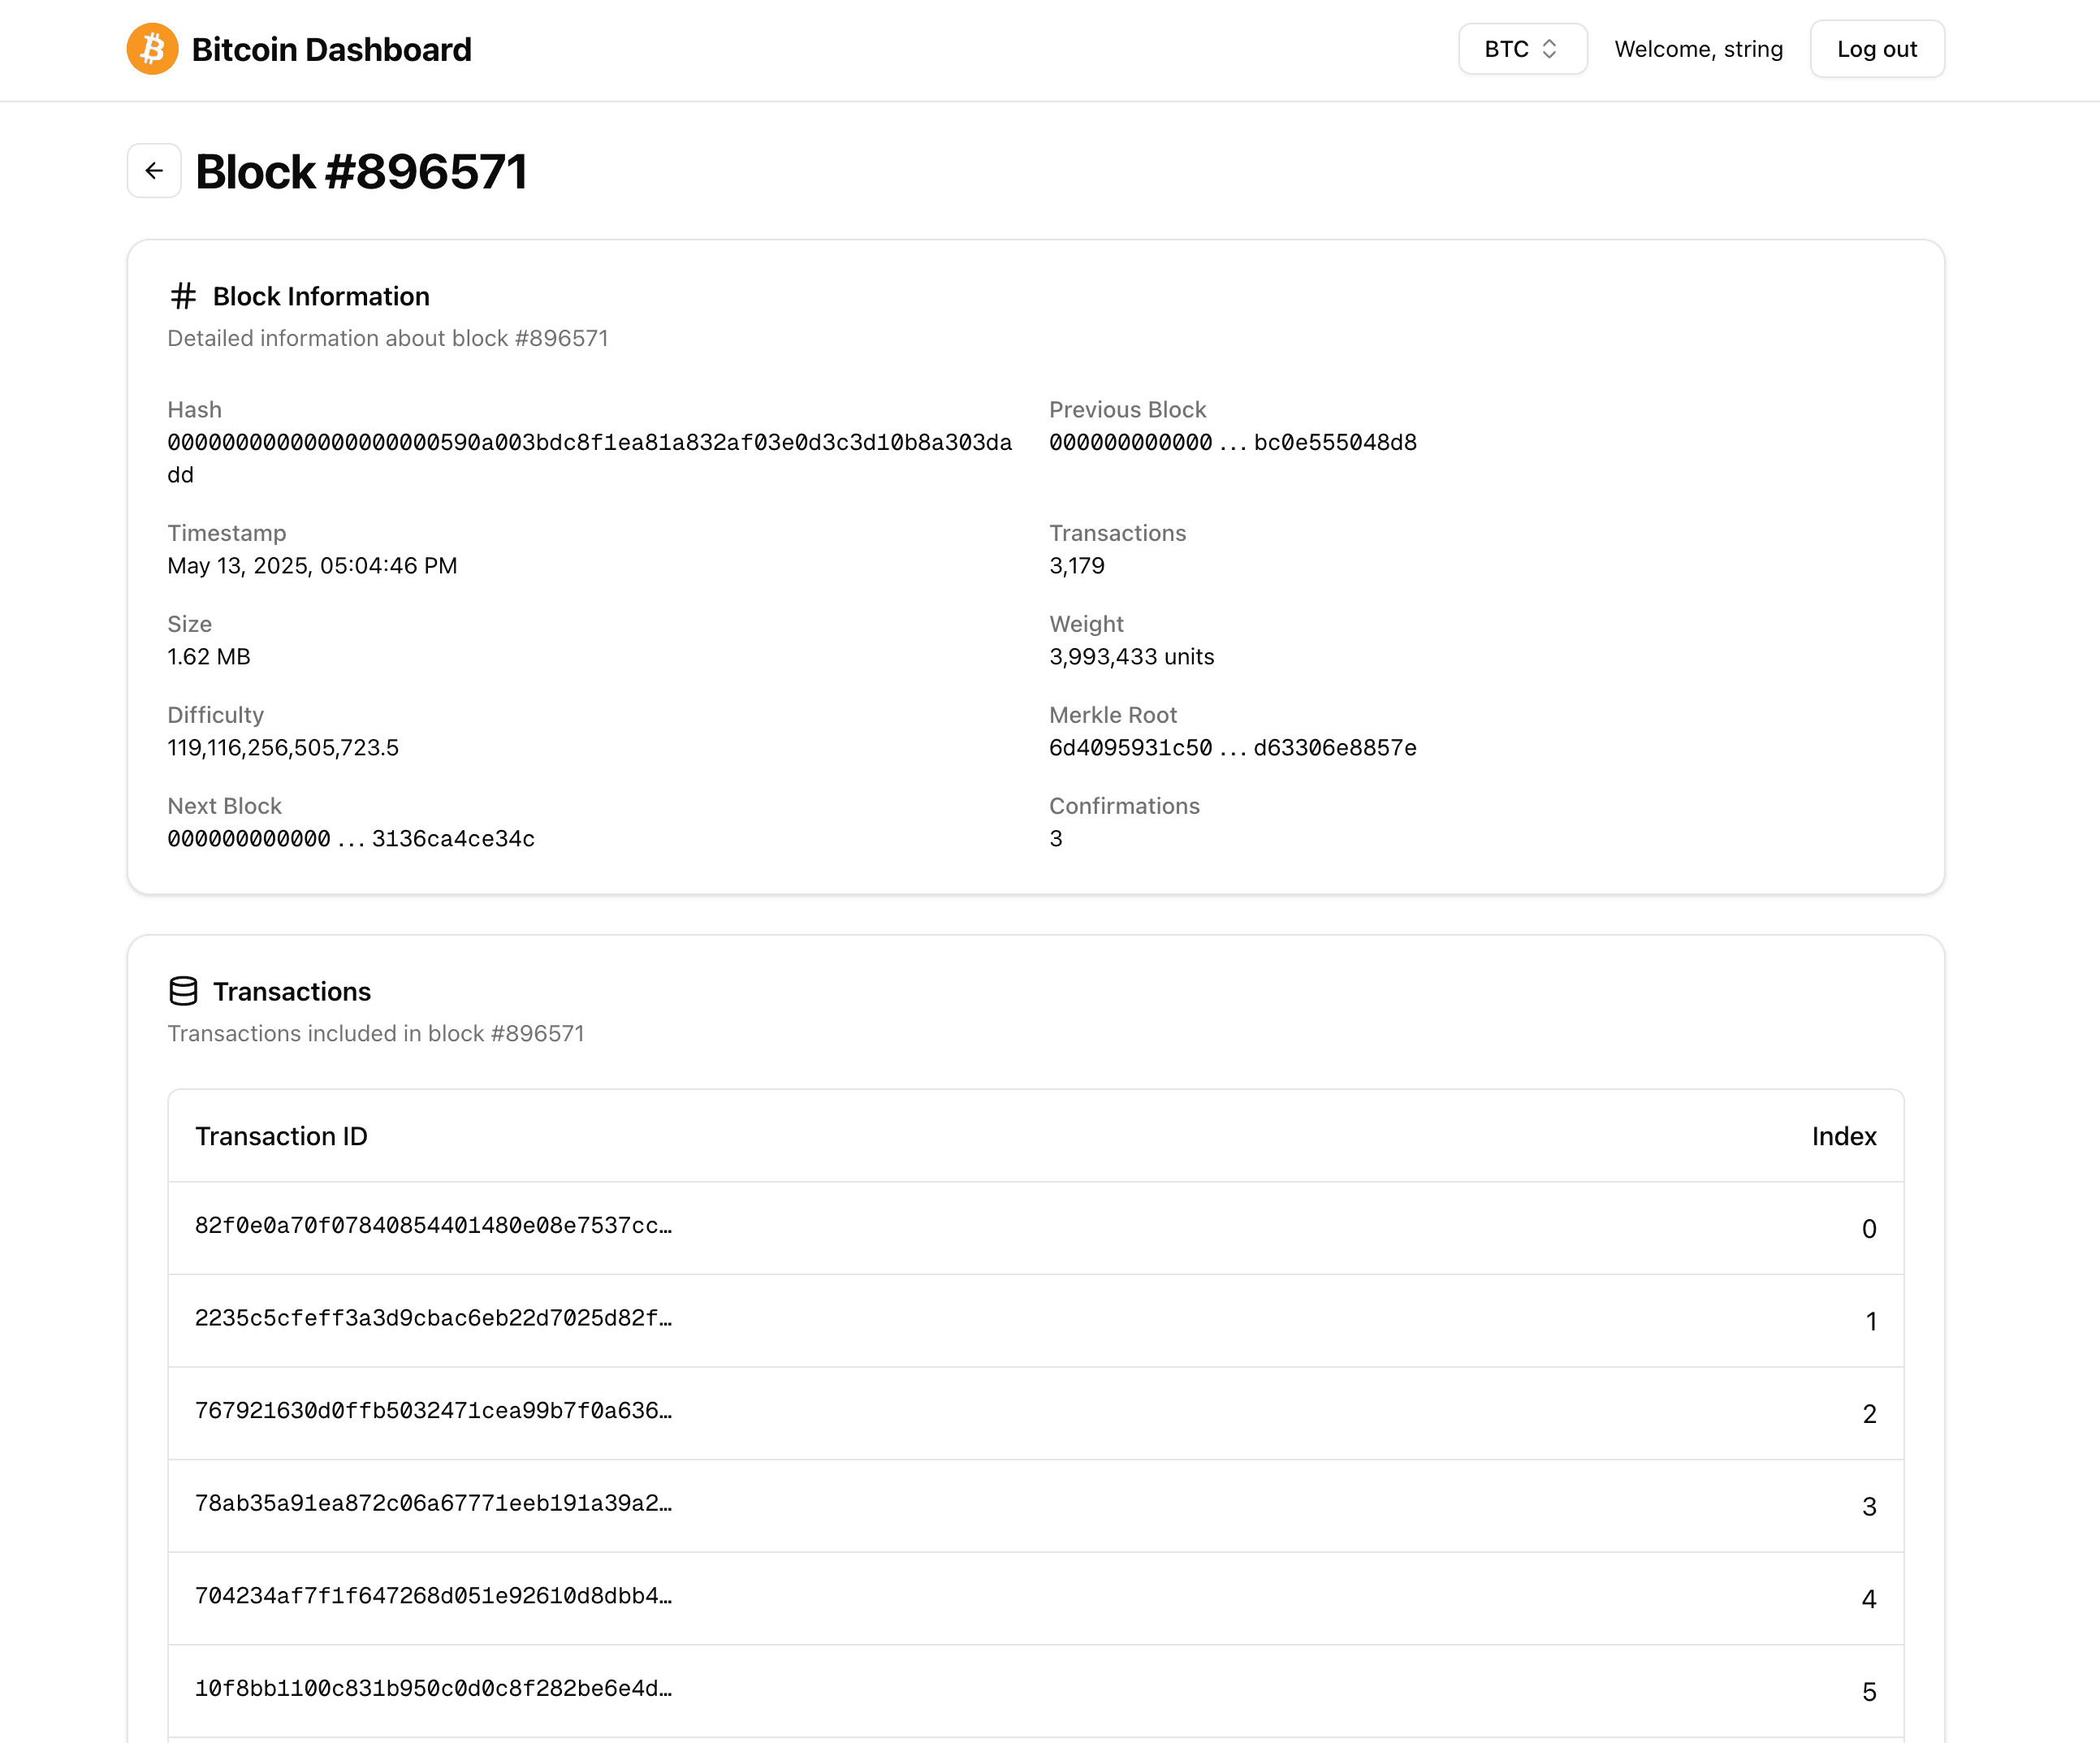Open the Next Block hash link
2100x1743 pixels.
click(x=351, y=838)
